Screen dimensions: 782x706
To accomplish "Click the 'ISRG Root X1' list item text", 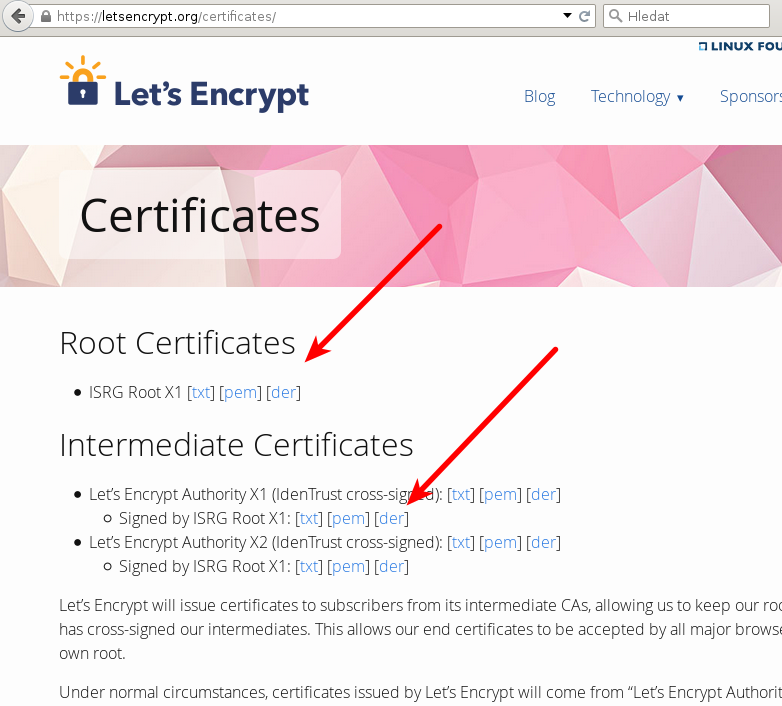I will pos(135,392).
